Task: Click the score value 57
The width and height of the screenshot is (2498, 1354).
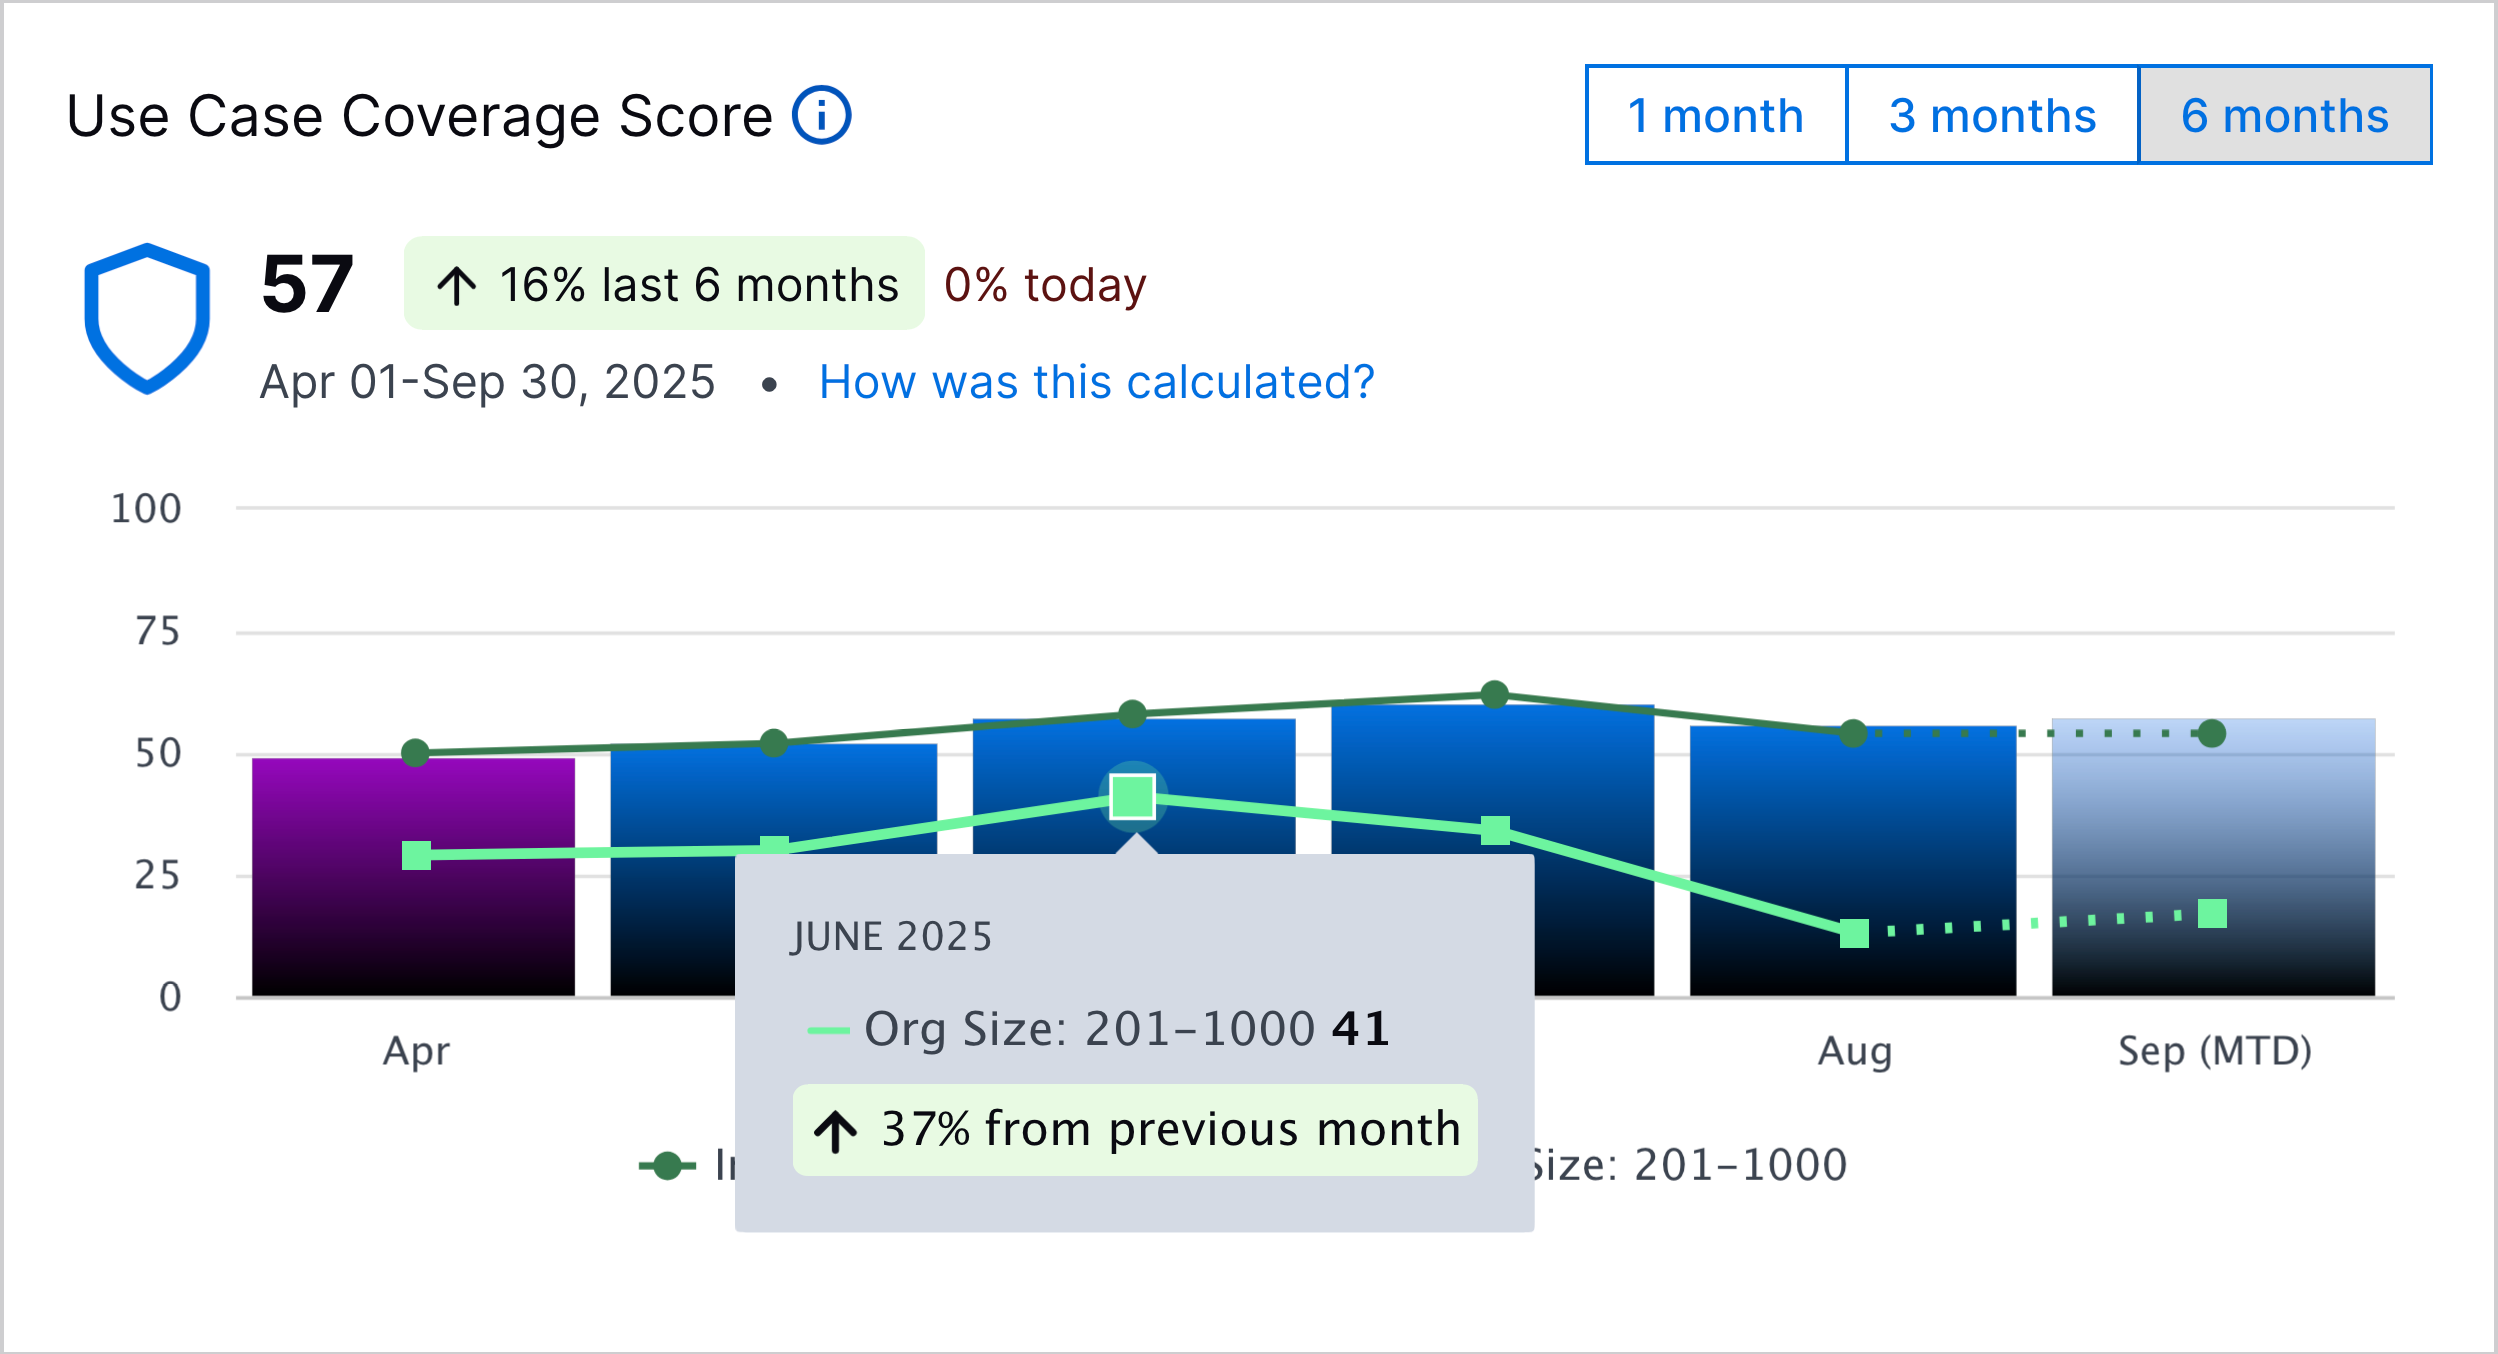Action: pos(307,284)
